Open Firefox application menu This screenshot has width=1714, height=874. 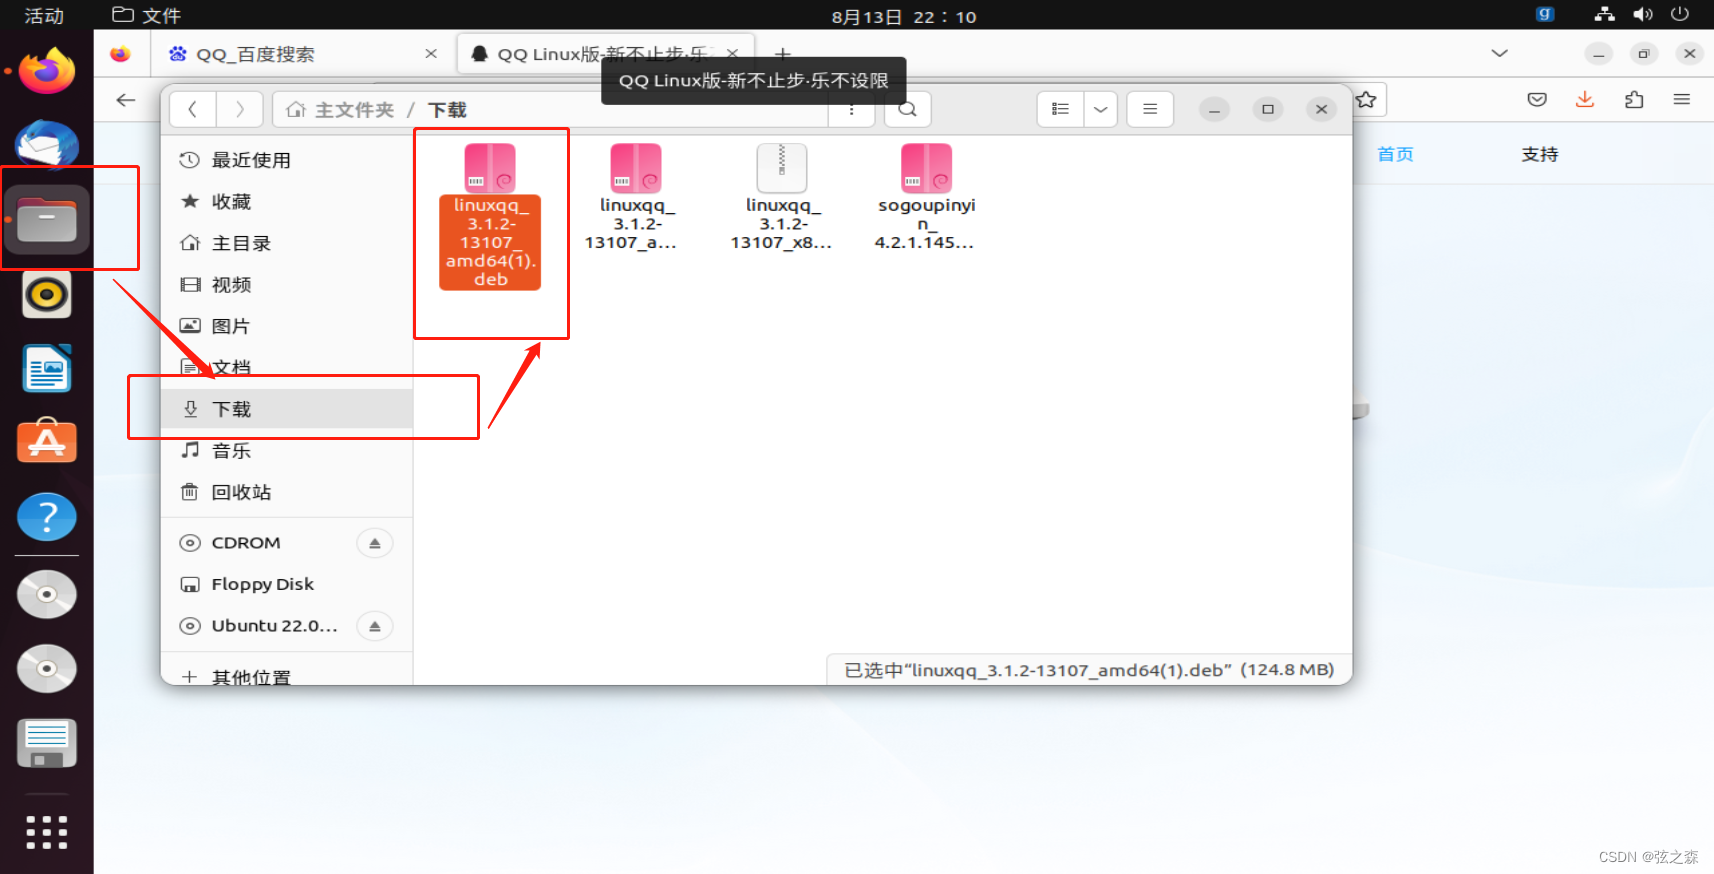pyautogui.click(x=1682, y=100)
